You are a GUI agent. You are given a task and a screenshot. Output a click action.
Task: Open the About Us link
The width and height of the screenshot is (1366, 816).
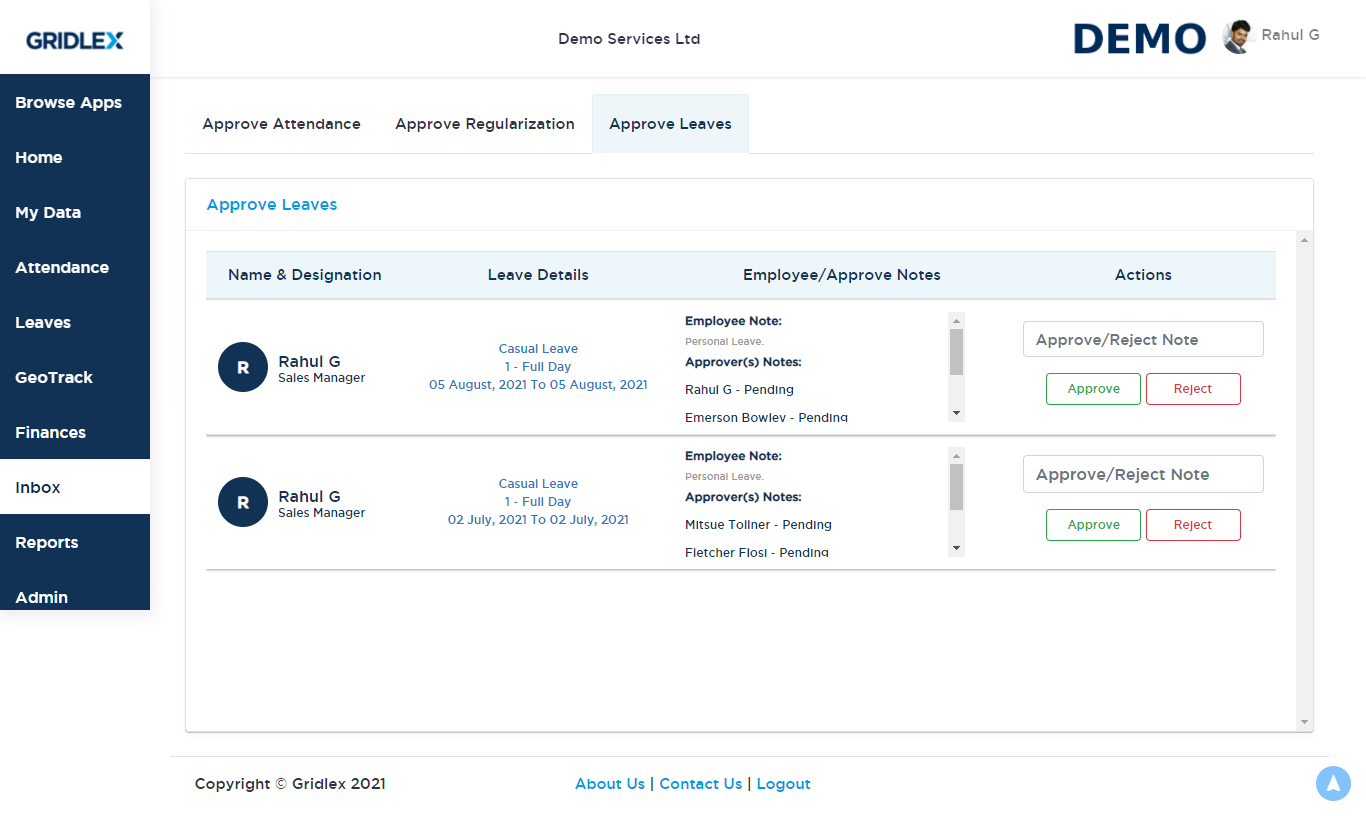tap(610, 784)
